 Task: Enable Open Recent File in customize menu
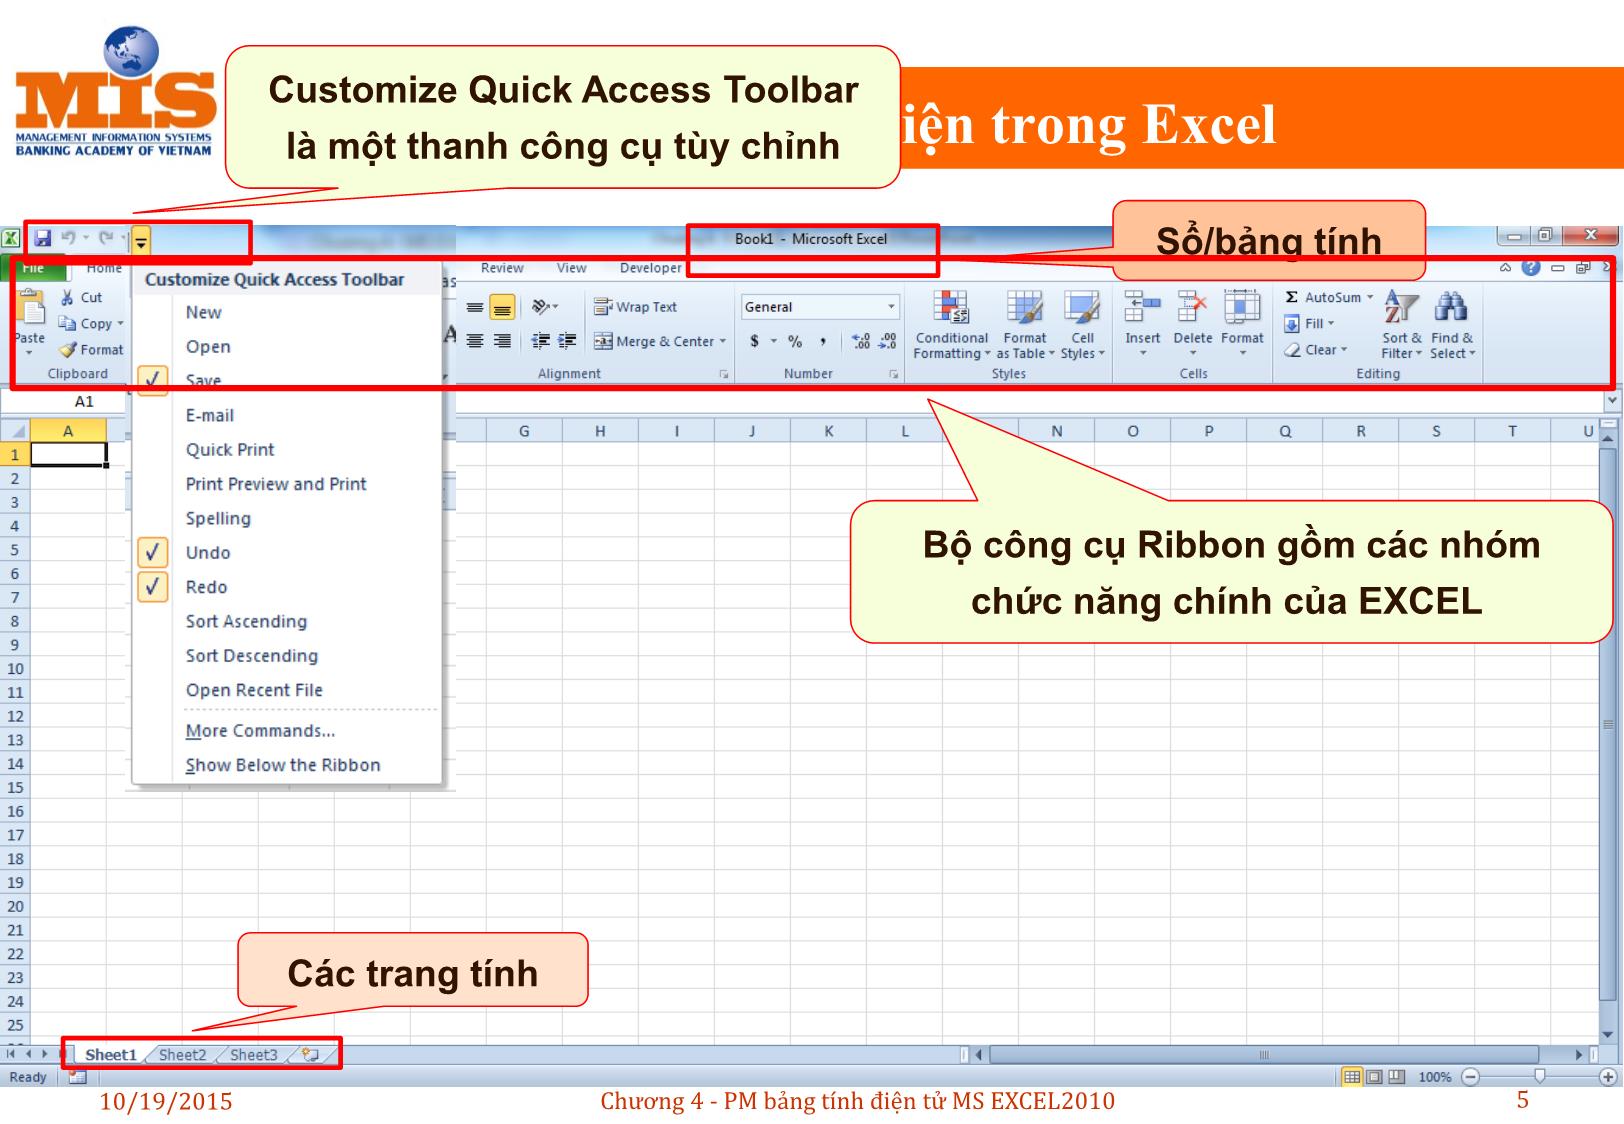(288, 690)
